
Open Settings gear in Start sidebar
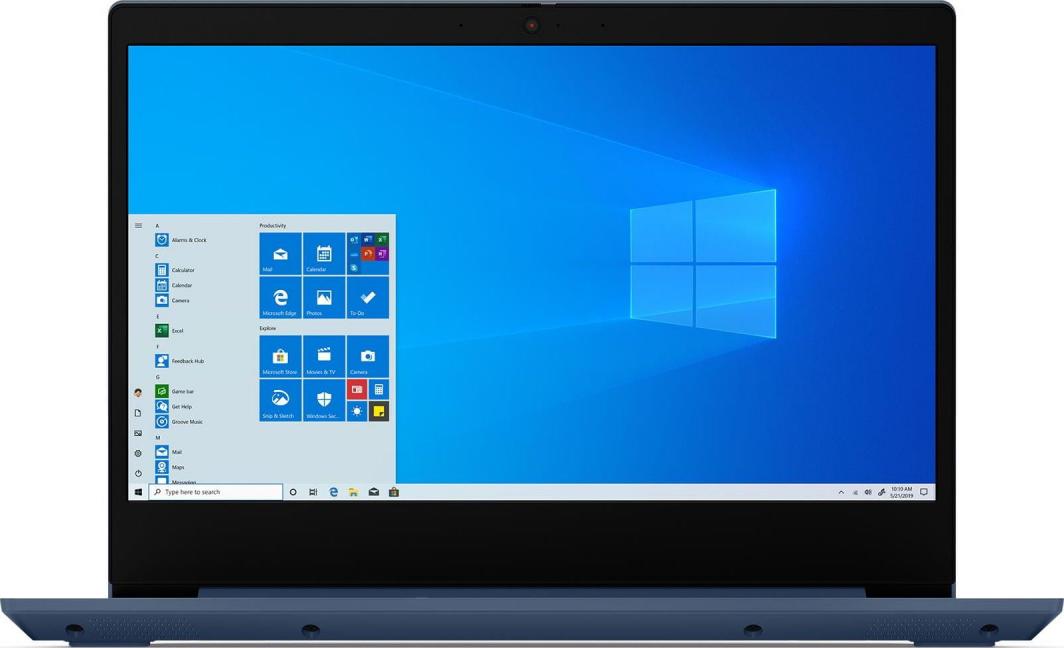click(x=138, y=453)
